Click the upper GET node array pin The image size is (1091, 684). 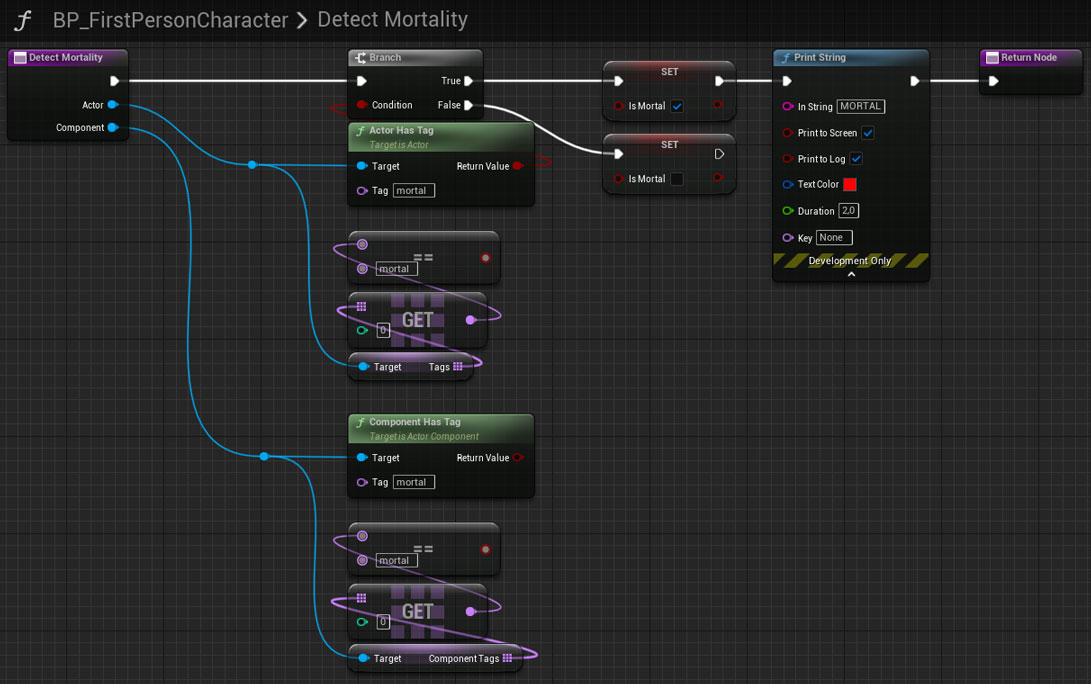coord(361,306)
